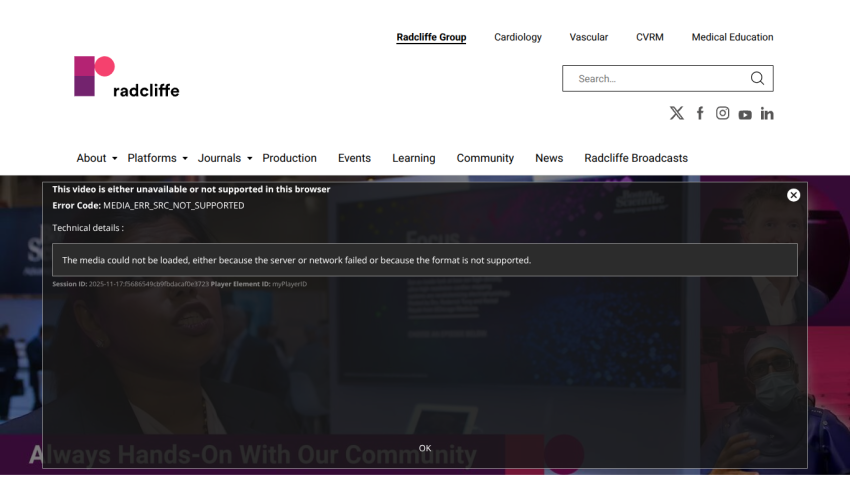Click the Session ID text line

(179, 284)
